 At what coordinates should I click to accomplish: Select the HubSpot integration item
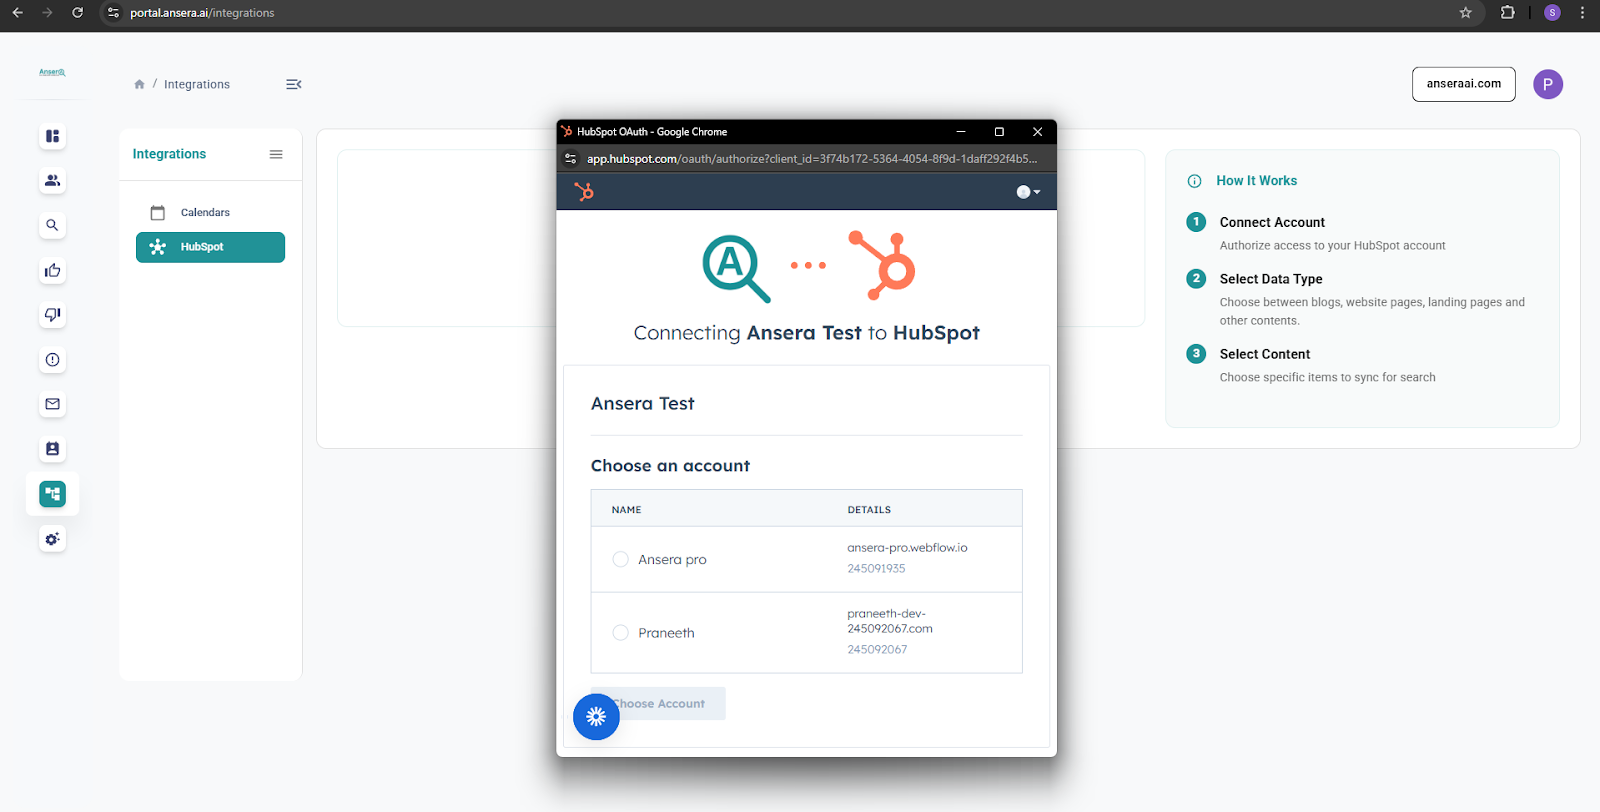[x=210, y=247]
